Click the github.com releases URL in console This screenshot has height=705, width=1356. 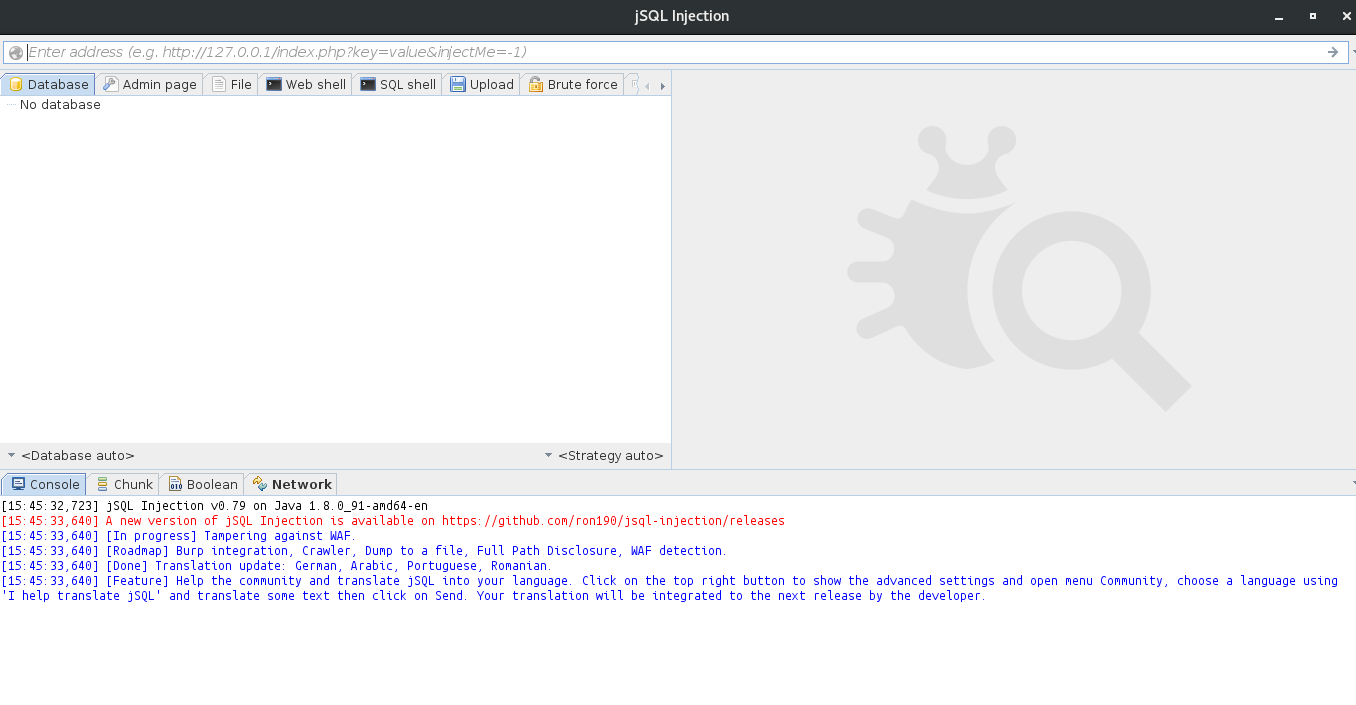click(x=613, y=521)
